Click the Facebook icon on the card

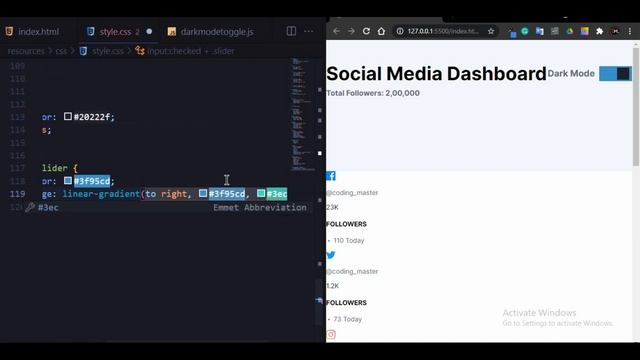click(x=331, y=176)
